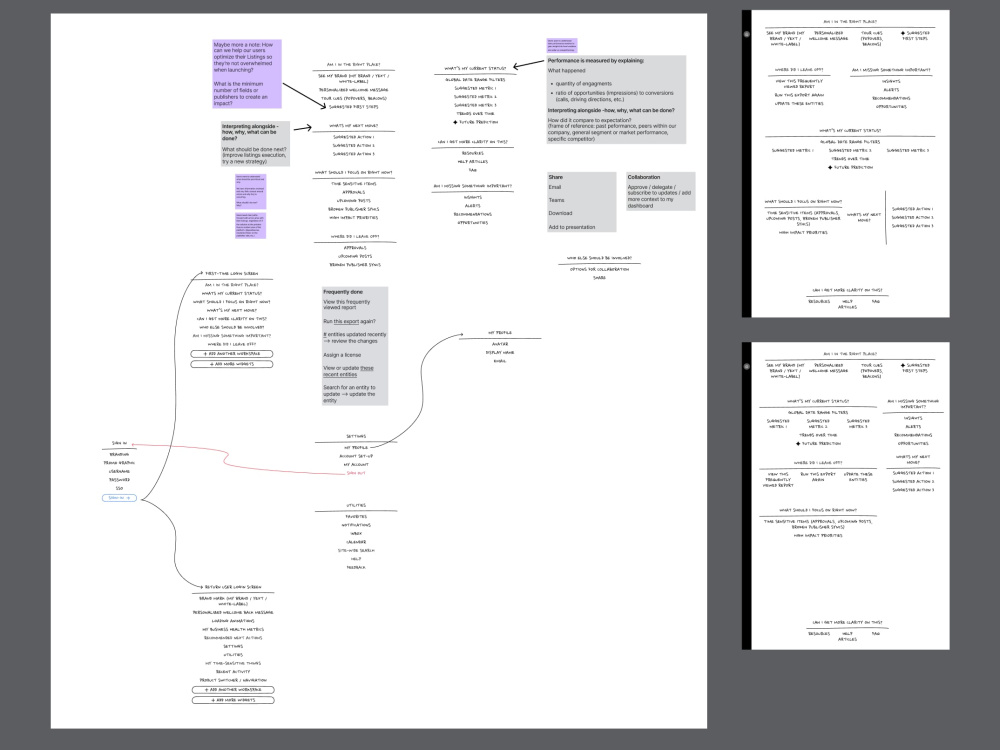Screen dimensions: 1000x750
Task: Select "Performance is measured by explaining:" heading
Action: point(596,61)
